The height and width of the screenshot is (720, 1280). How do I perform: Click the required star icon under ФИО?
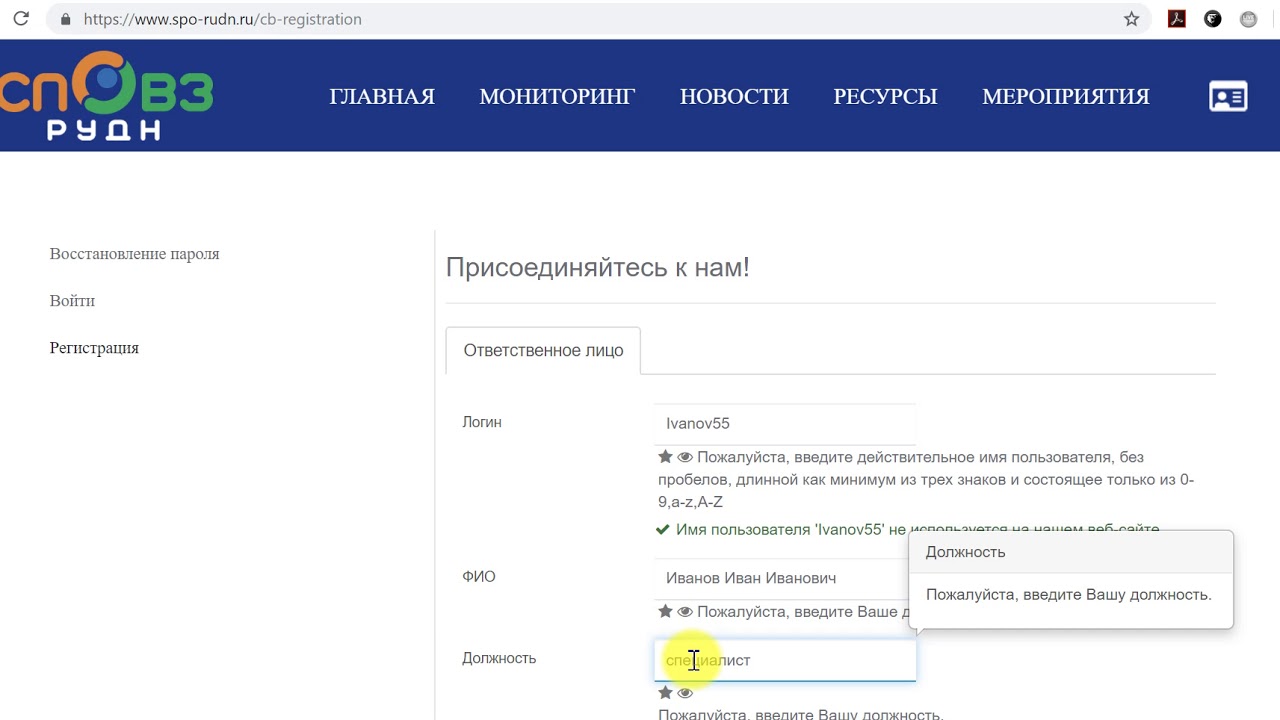(x=665, y=611)
